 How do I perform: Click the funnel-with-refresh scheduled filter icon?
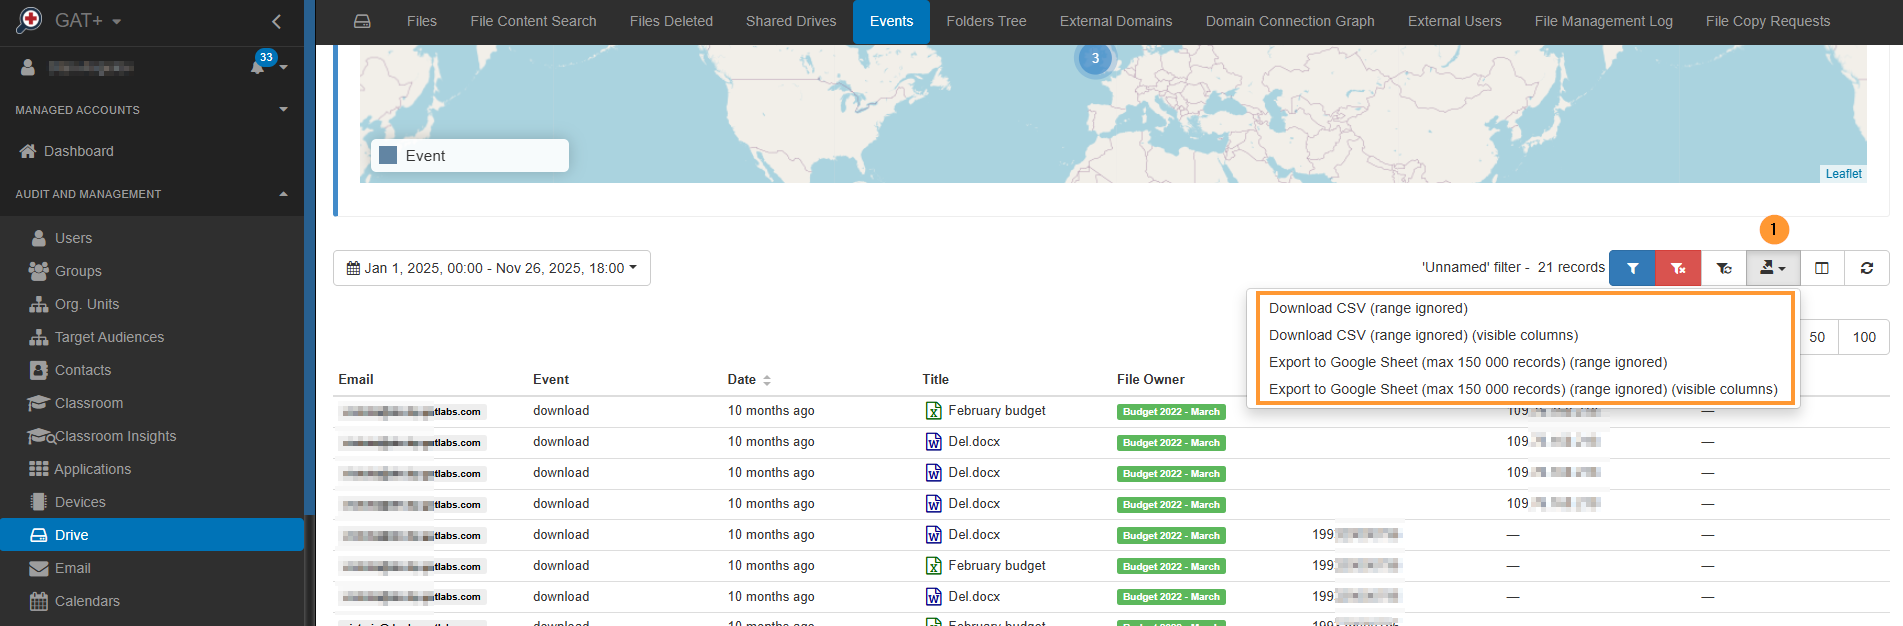click(x=1724, y=268)
